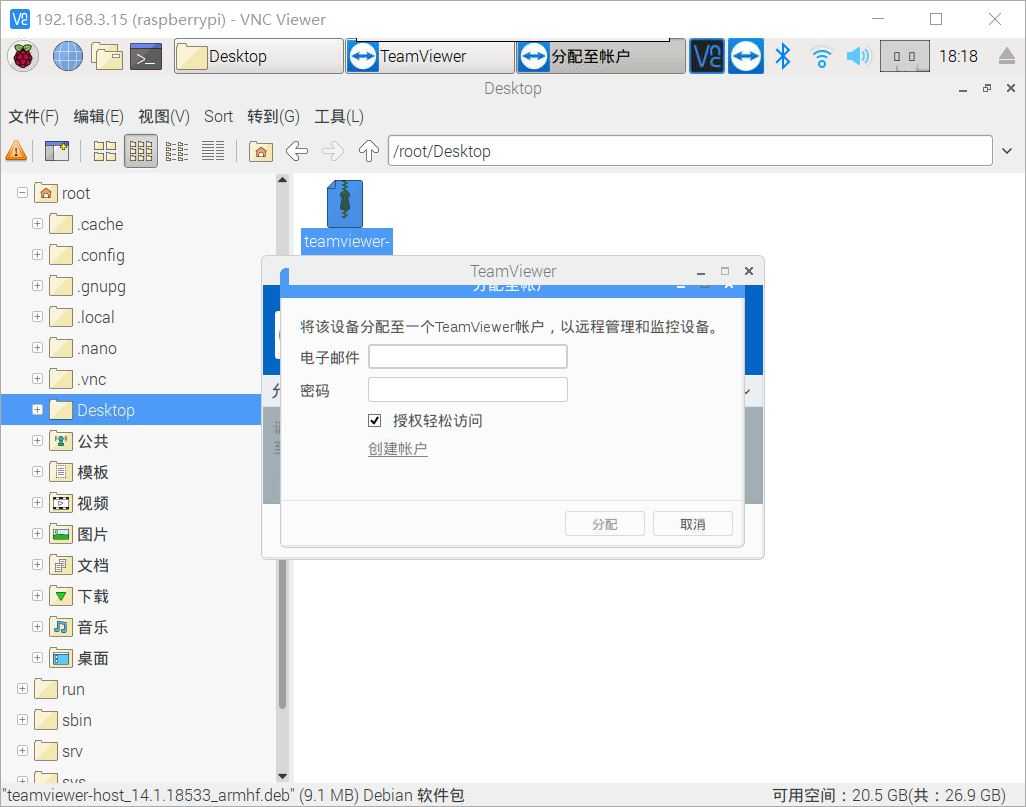
Task: Switch to the TeamViewer taskbar window
Action: 430,56
